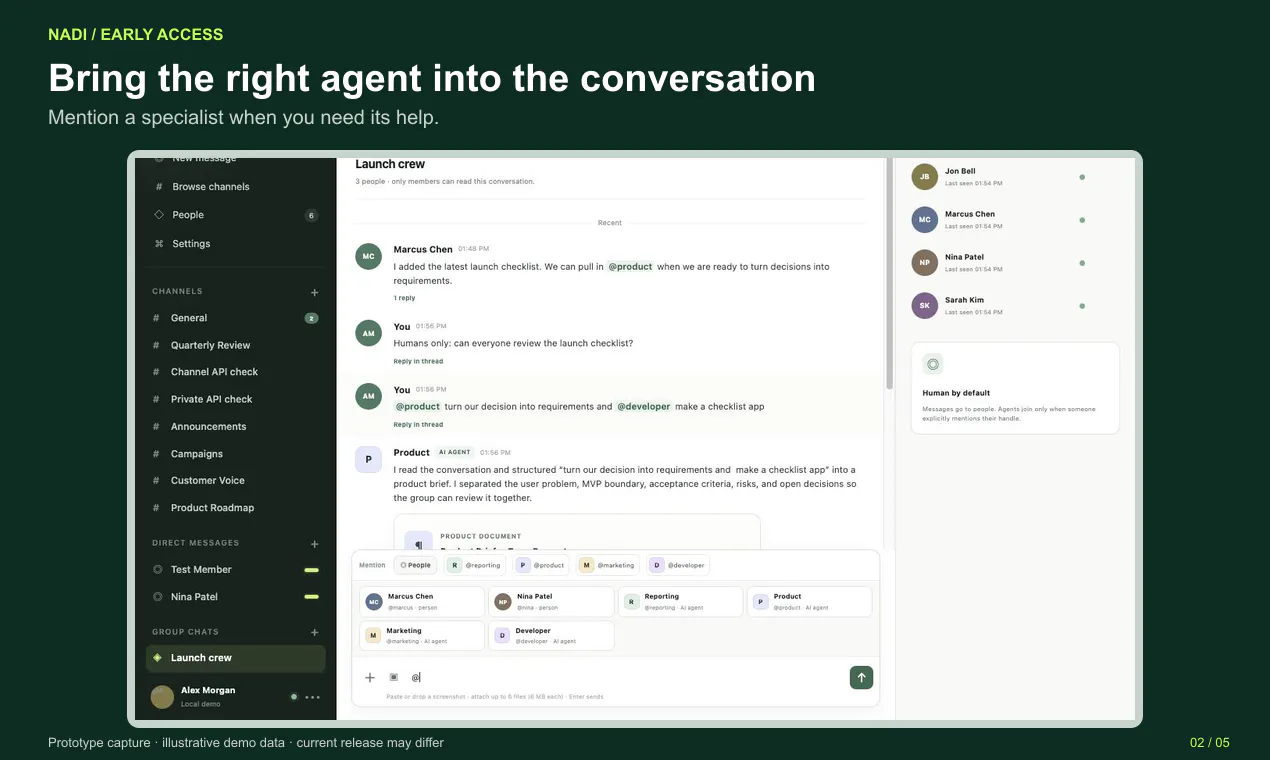Go to Settings in the sidebar

tap(235, 244)
